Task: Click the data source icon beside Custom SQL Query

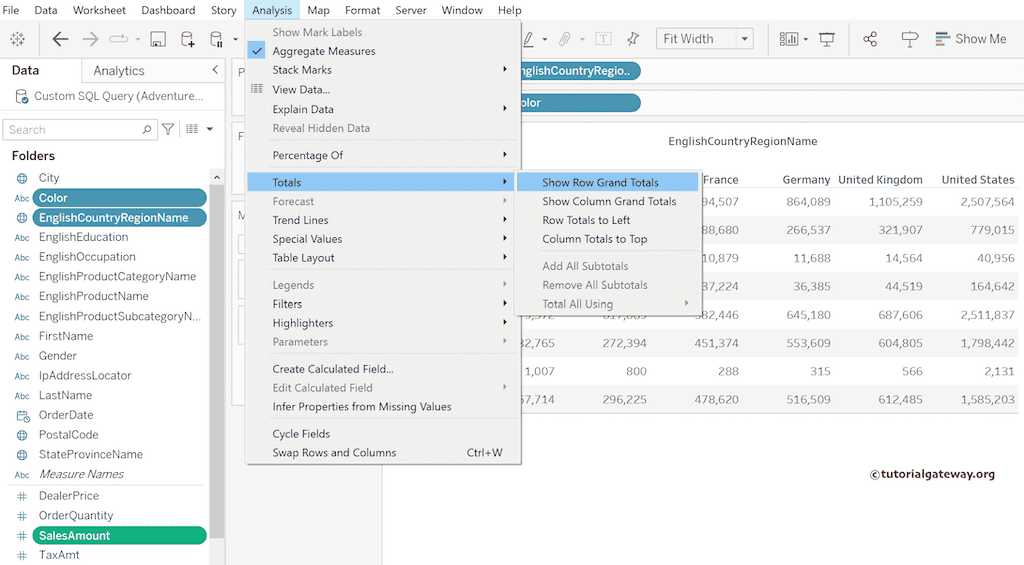Action: (22, 97)
